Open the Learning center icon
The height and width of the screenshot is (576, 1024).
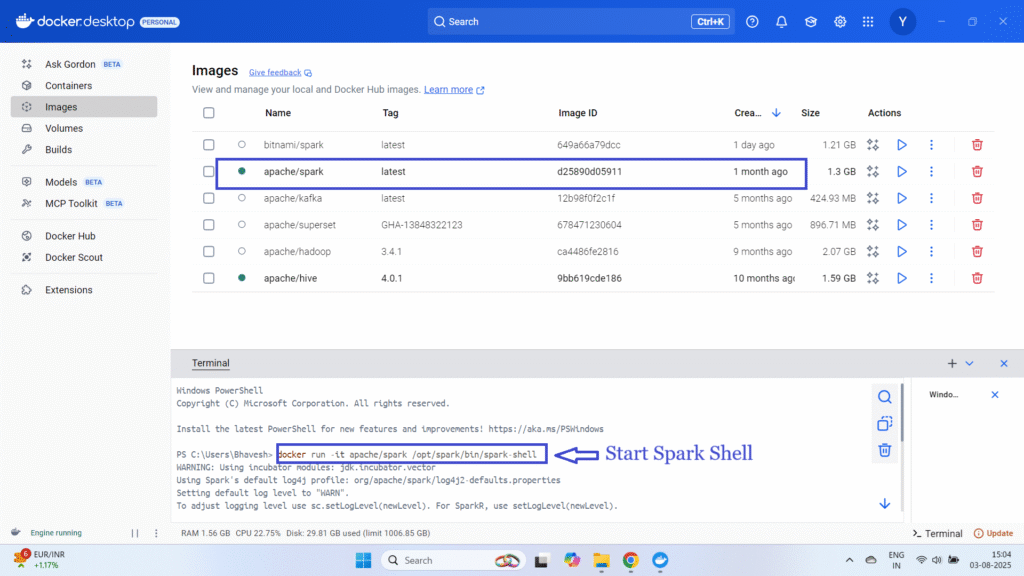point(810,22)
